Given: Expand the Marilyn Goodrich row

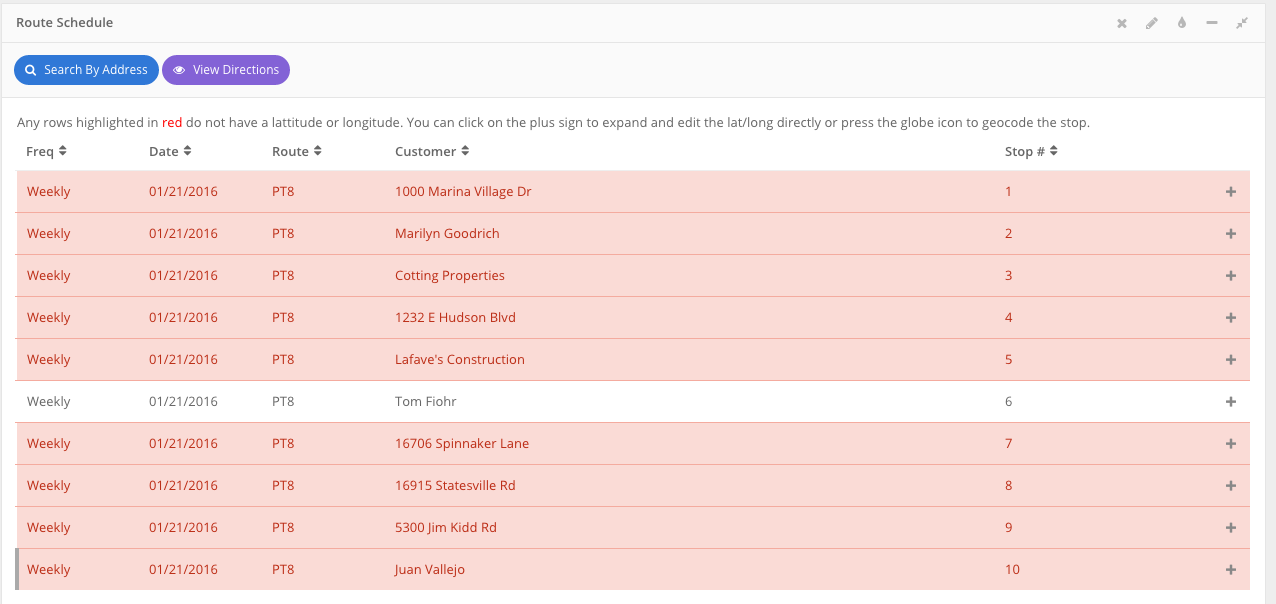Looking at the screenshot, I should coord(1231,234).
